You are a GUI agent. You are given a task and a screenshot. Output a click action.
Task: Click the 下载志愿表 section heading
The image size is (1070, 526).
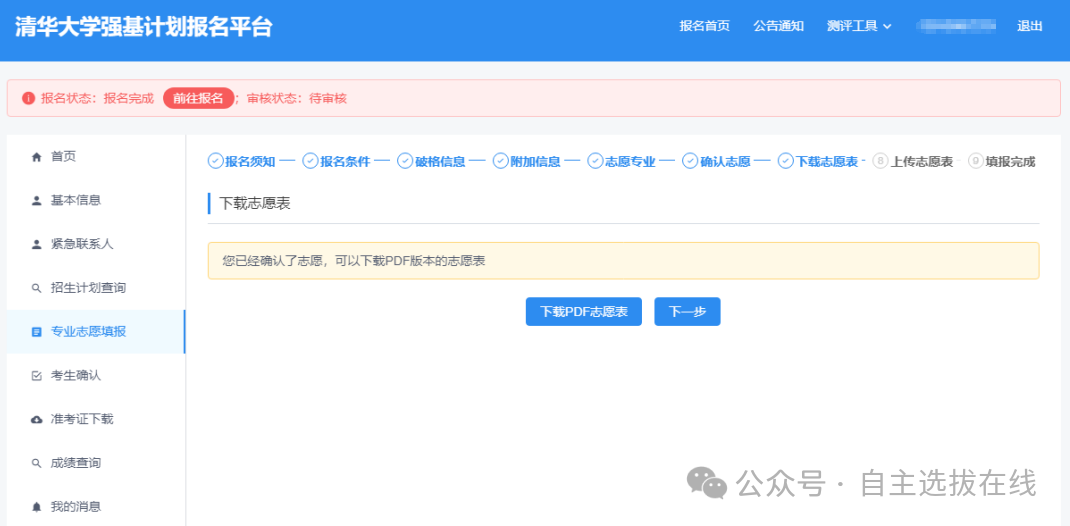(255, 203)
